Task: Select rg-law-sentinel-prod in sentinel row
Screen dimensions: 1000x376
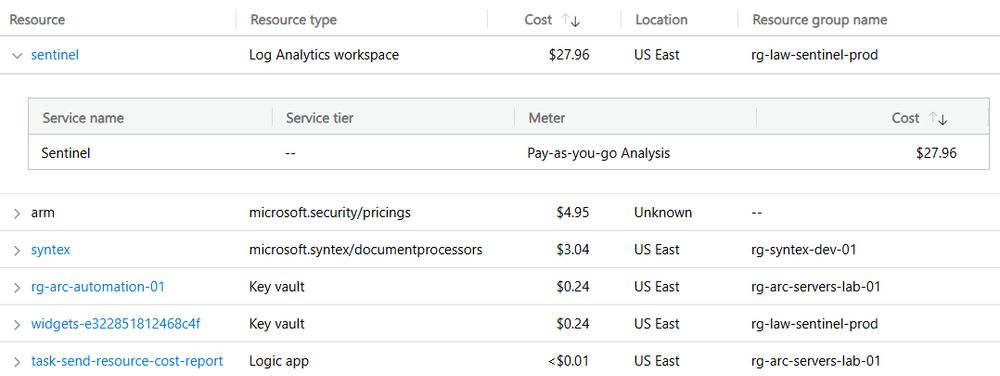Action: pos(815,55)
